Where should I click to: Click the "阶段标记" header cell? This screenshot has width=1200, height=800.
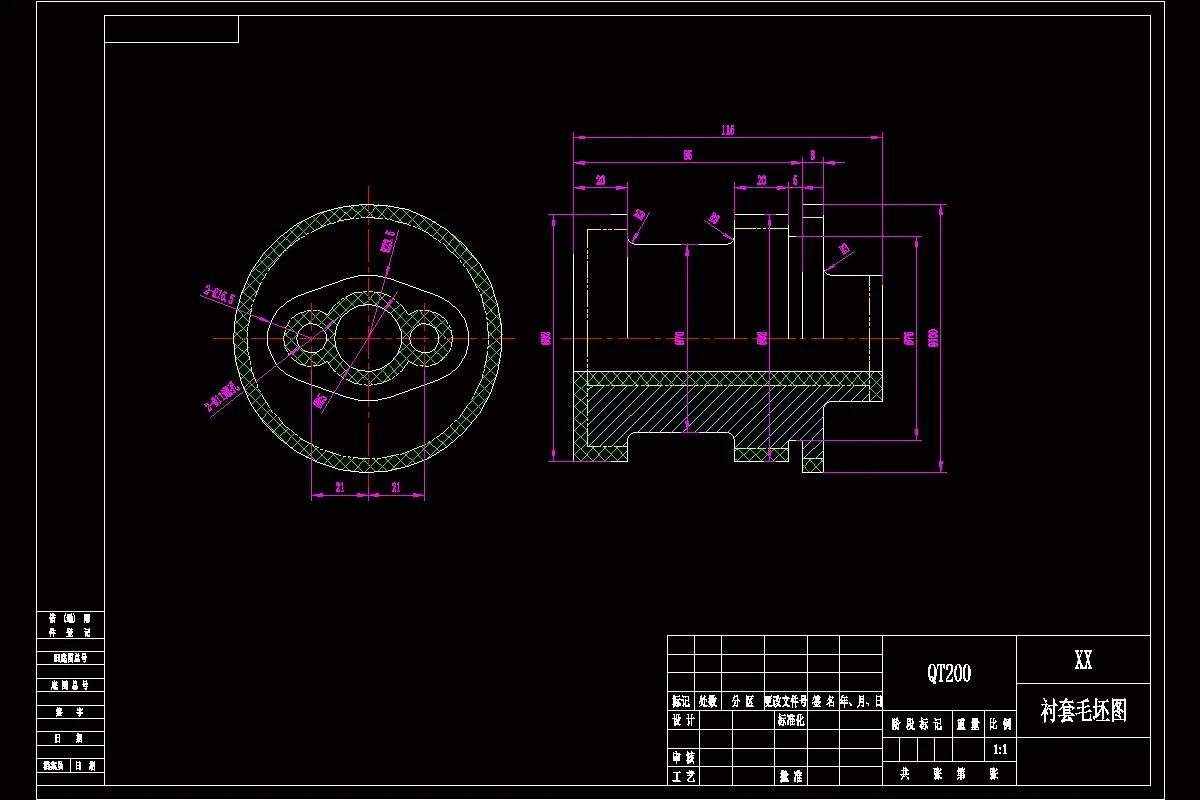pos(917,724)
